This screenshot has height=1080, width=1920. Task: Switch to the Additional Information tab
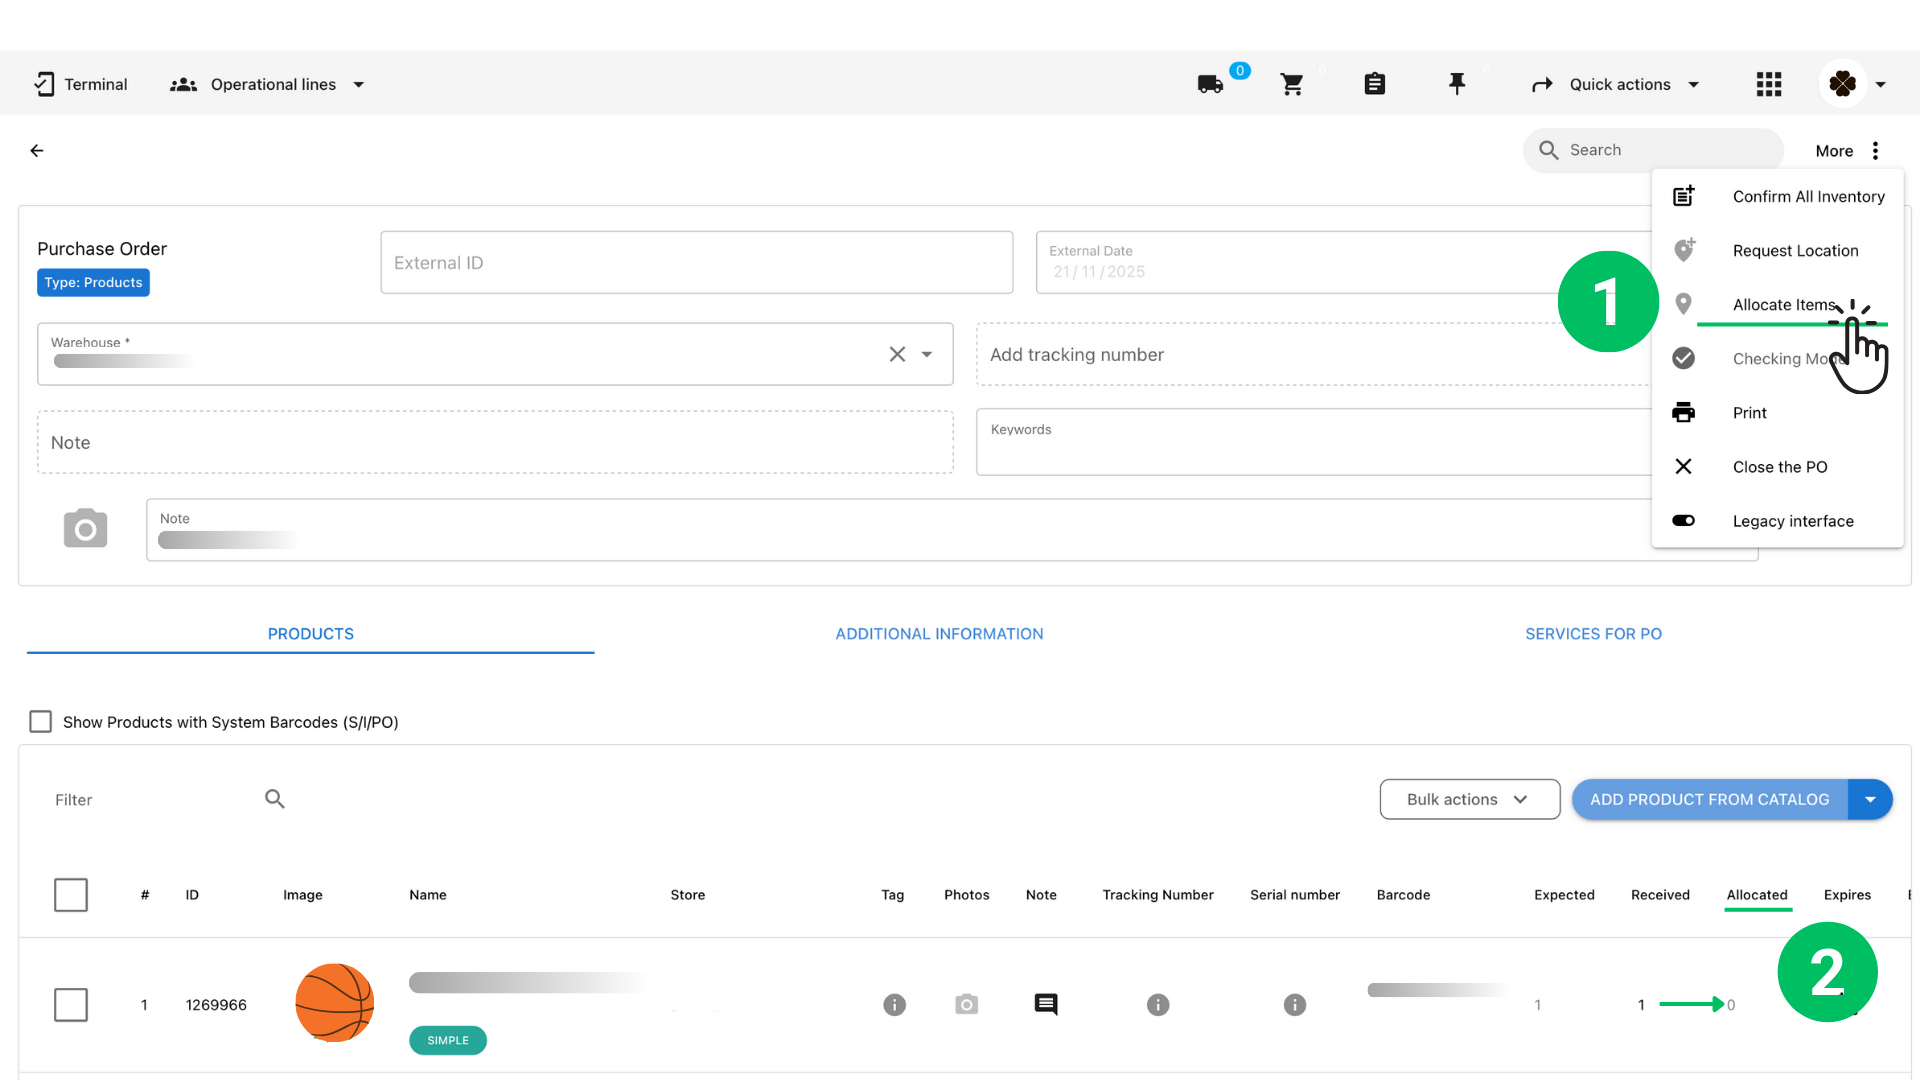tap(938, 633)
